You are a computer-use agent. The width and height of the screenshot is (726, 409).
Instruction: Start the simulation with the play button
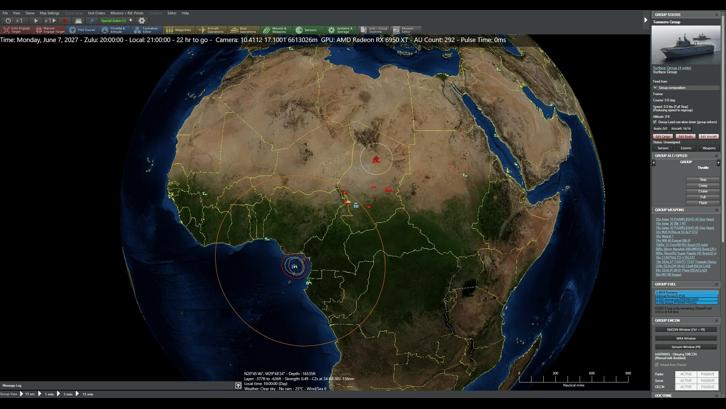click(36, 21)
